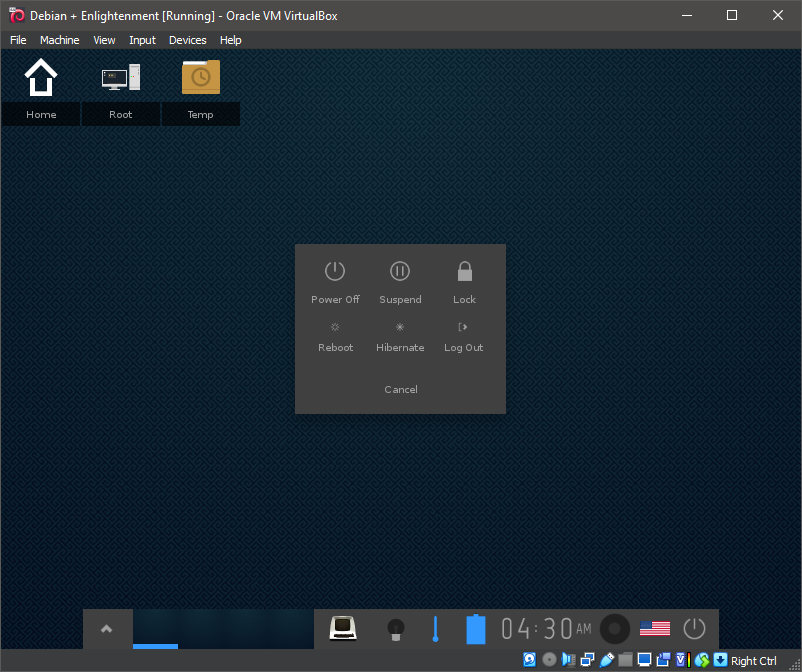Open the Help menu

(231, 40)
